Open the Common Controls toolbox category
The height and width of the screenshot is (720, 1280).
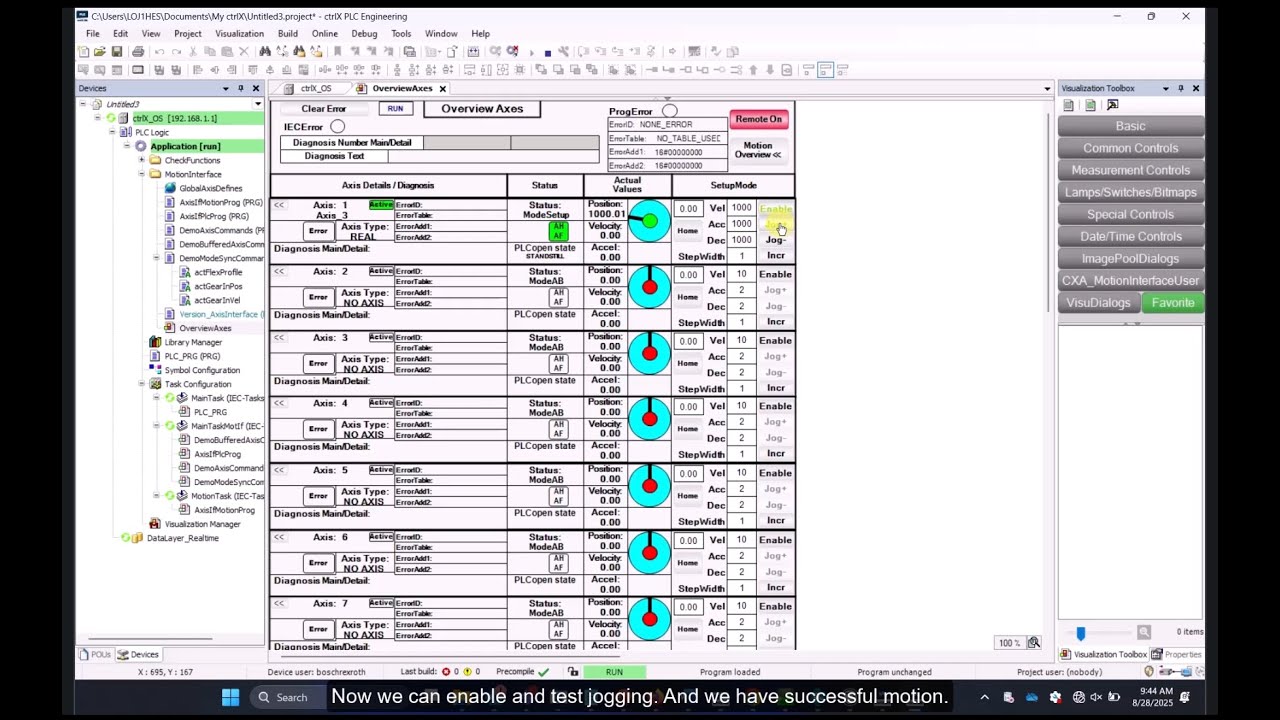(x=1130, y=148)
